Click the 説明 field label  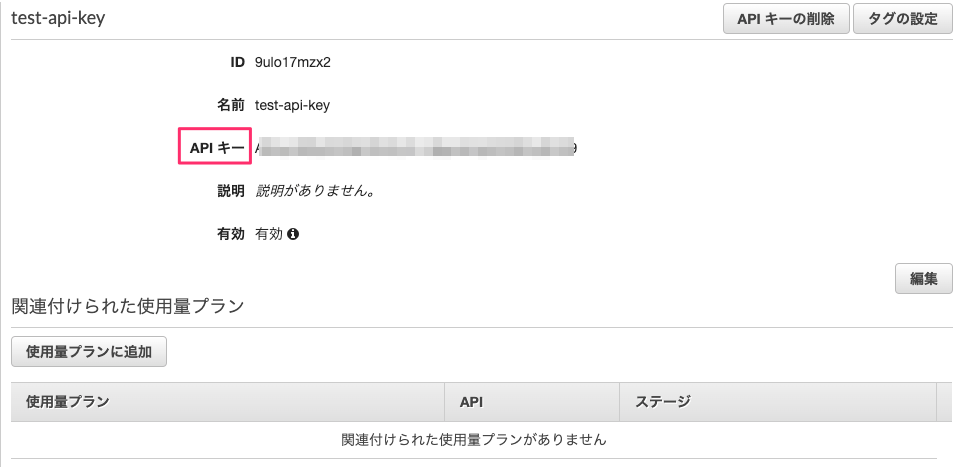coord(231,191)
